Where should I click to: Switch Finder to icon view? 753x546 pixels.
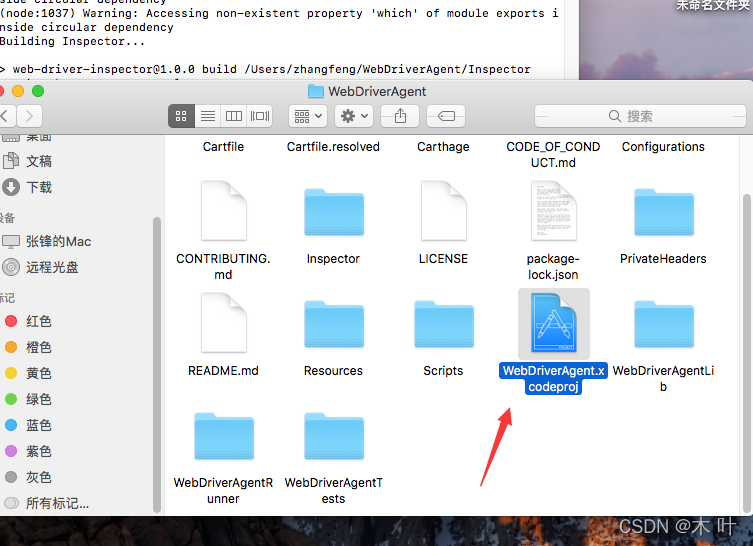coord(181,116)
